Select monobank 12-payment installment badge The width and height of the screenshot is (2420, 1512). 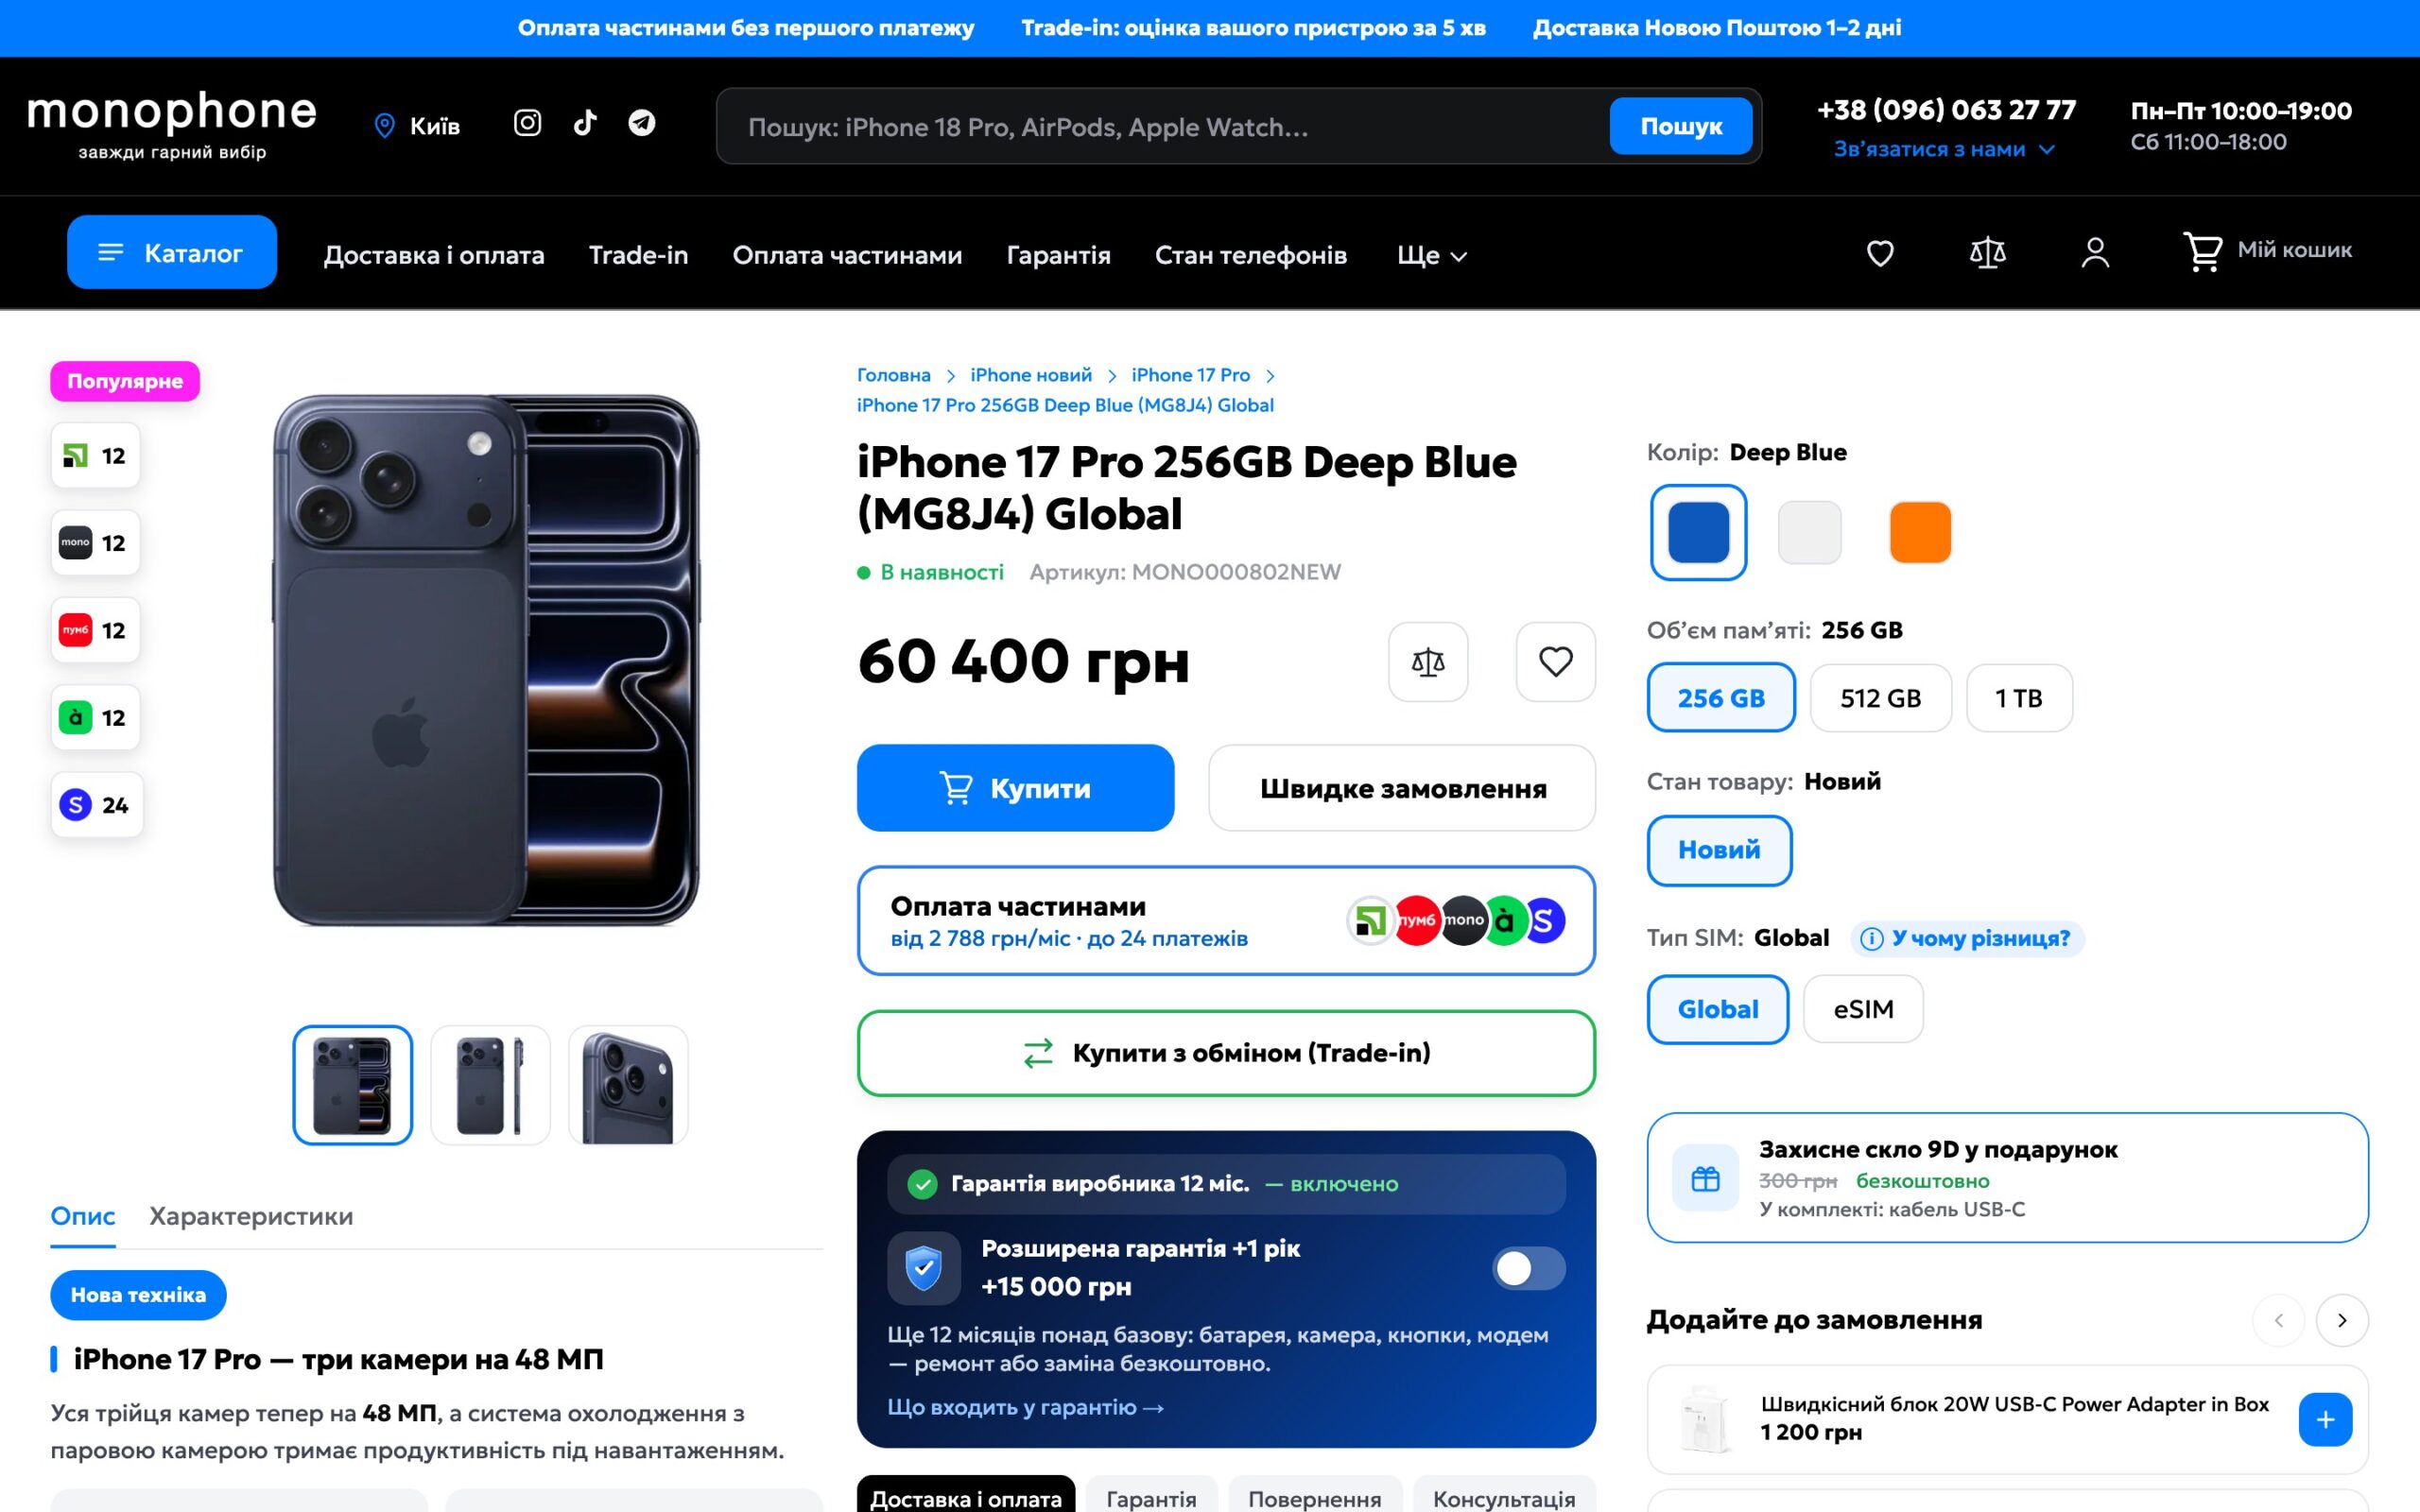coord(95,543)
